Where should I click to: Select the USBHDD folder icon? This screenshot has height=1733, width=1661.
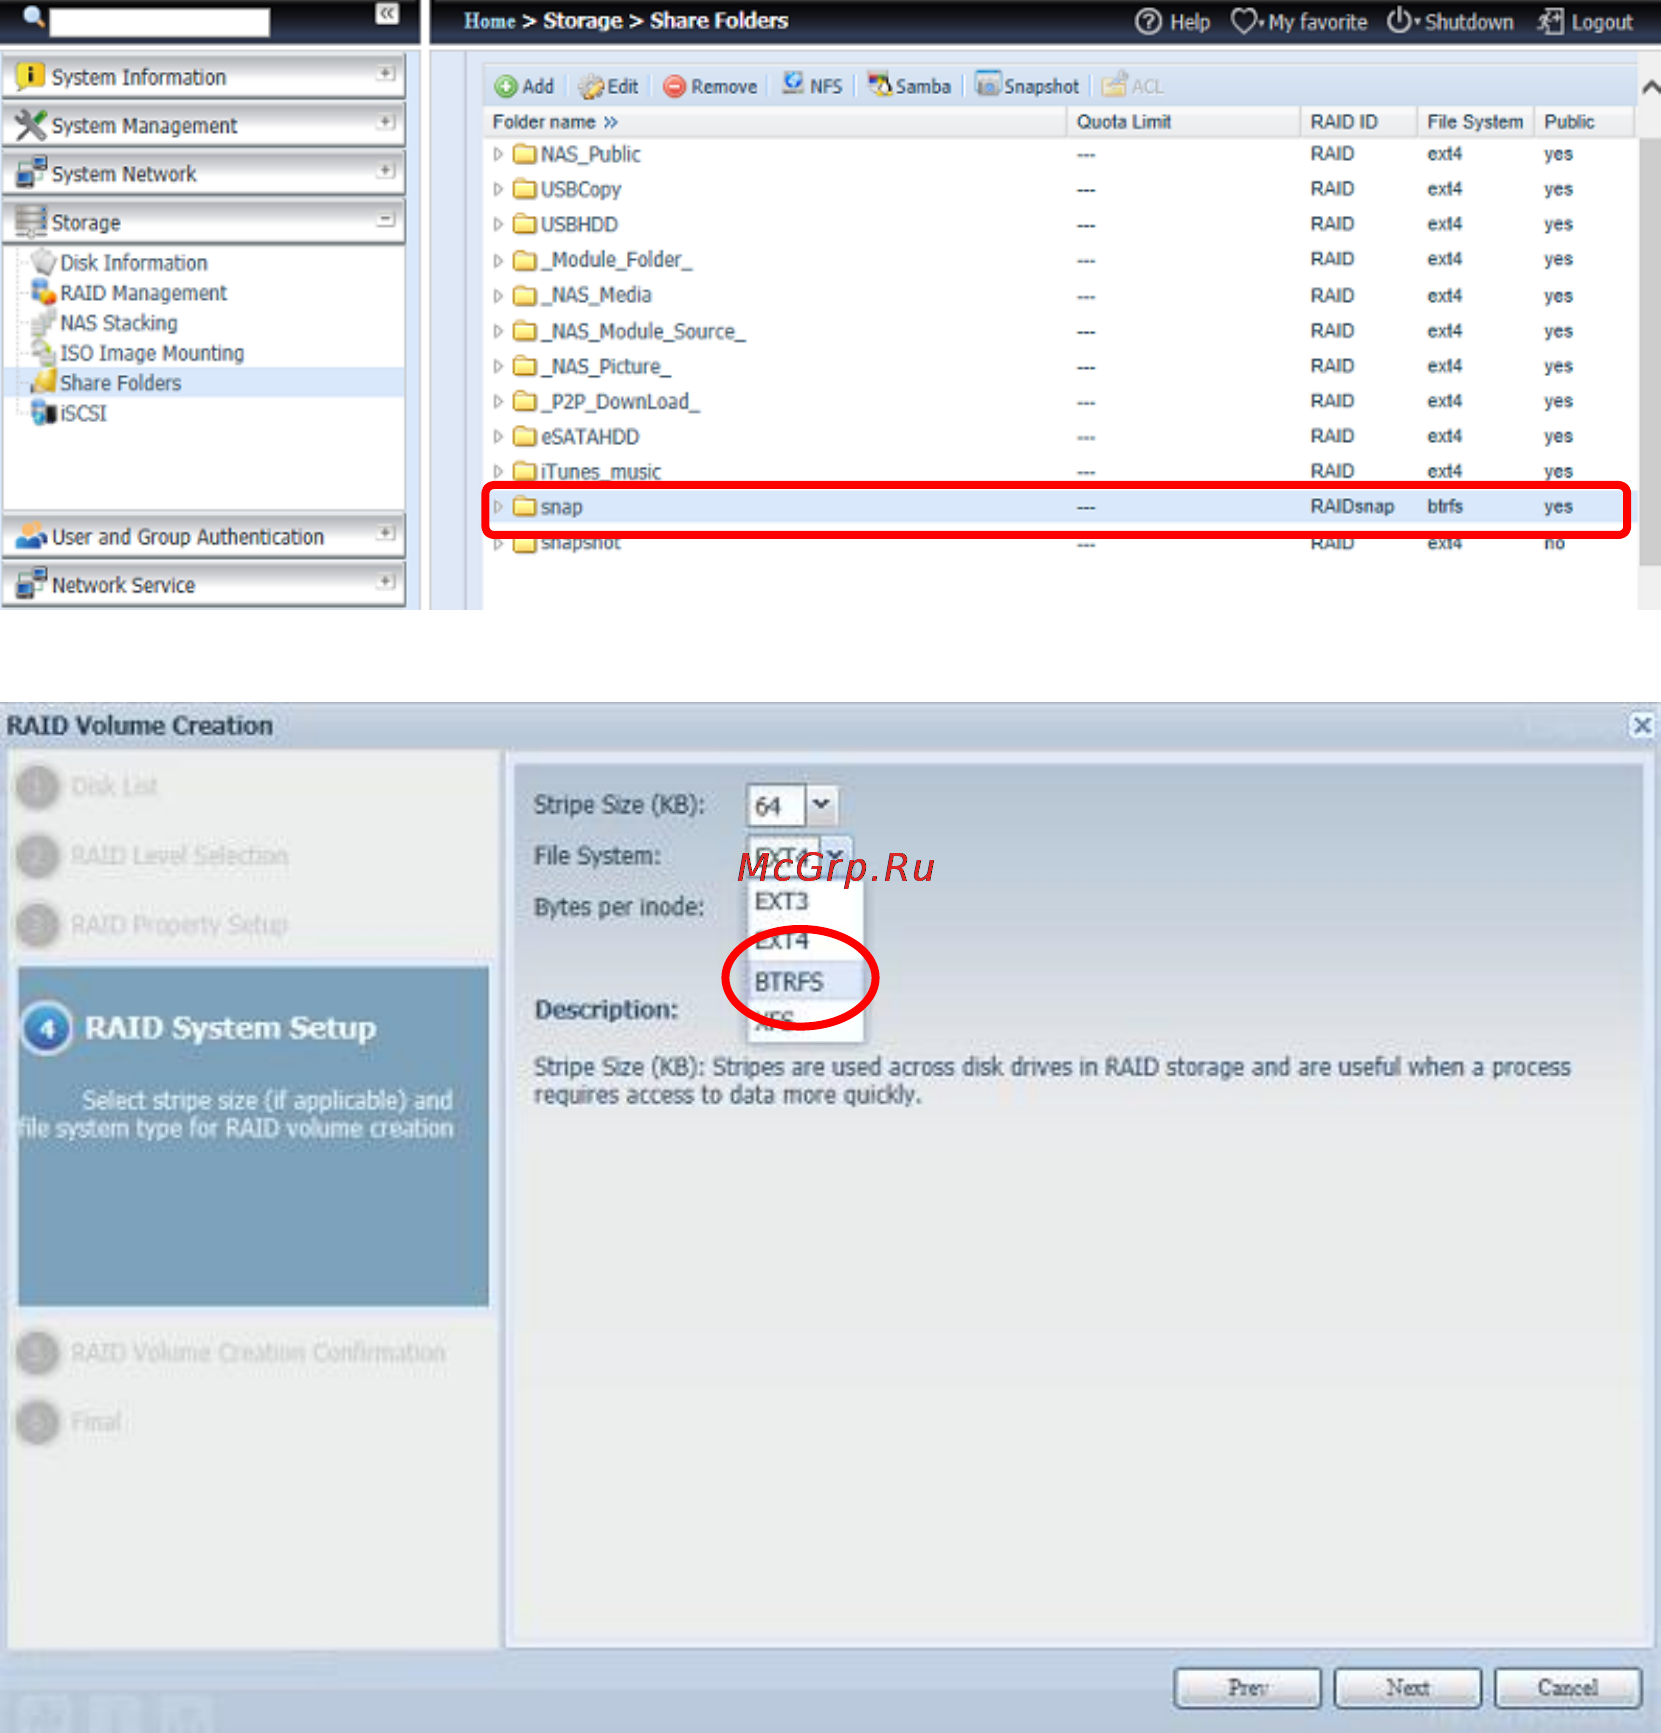point(525,223)
